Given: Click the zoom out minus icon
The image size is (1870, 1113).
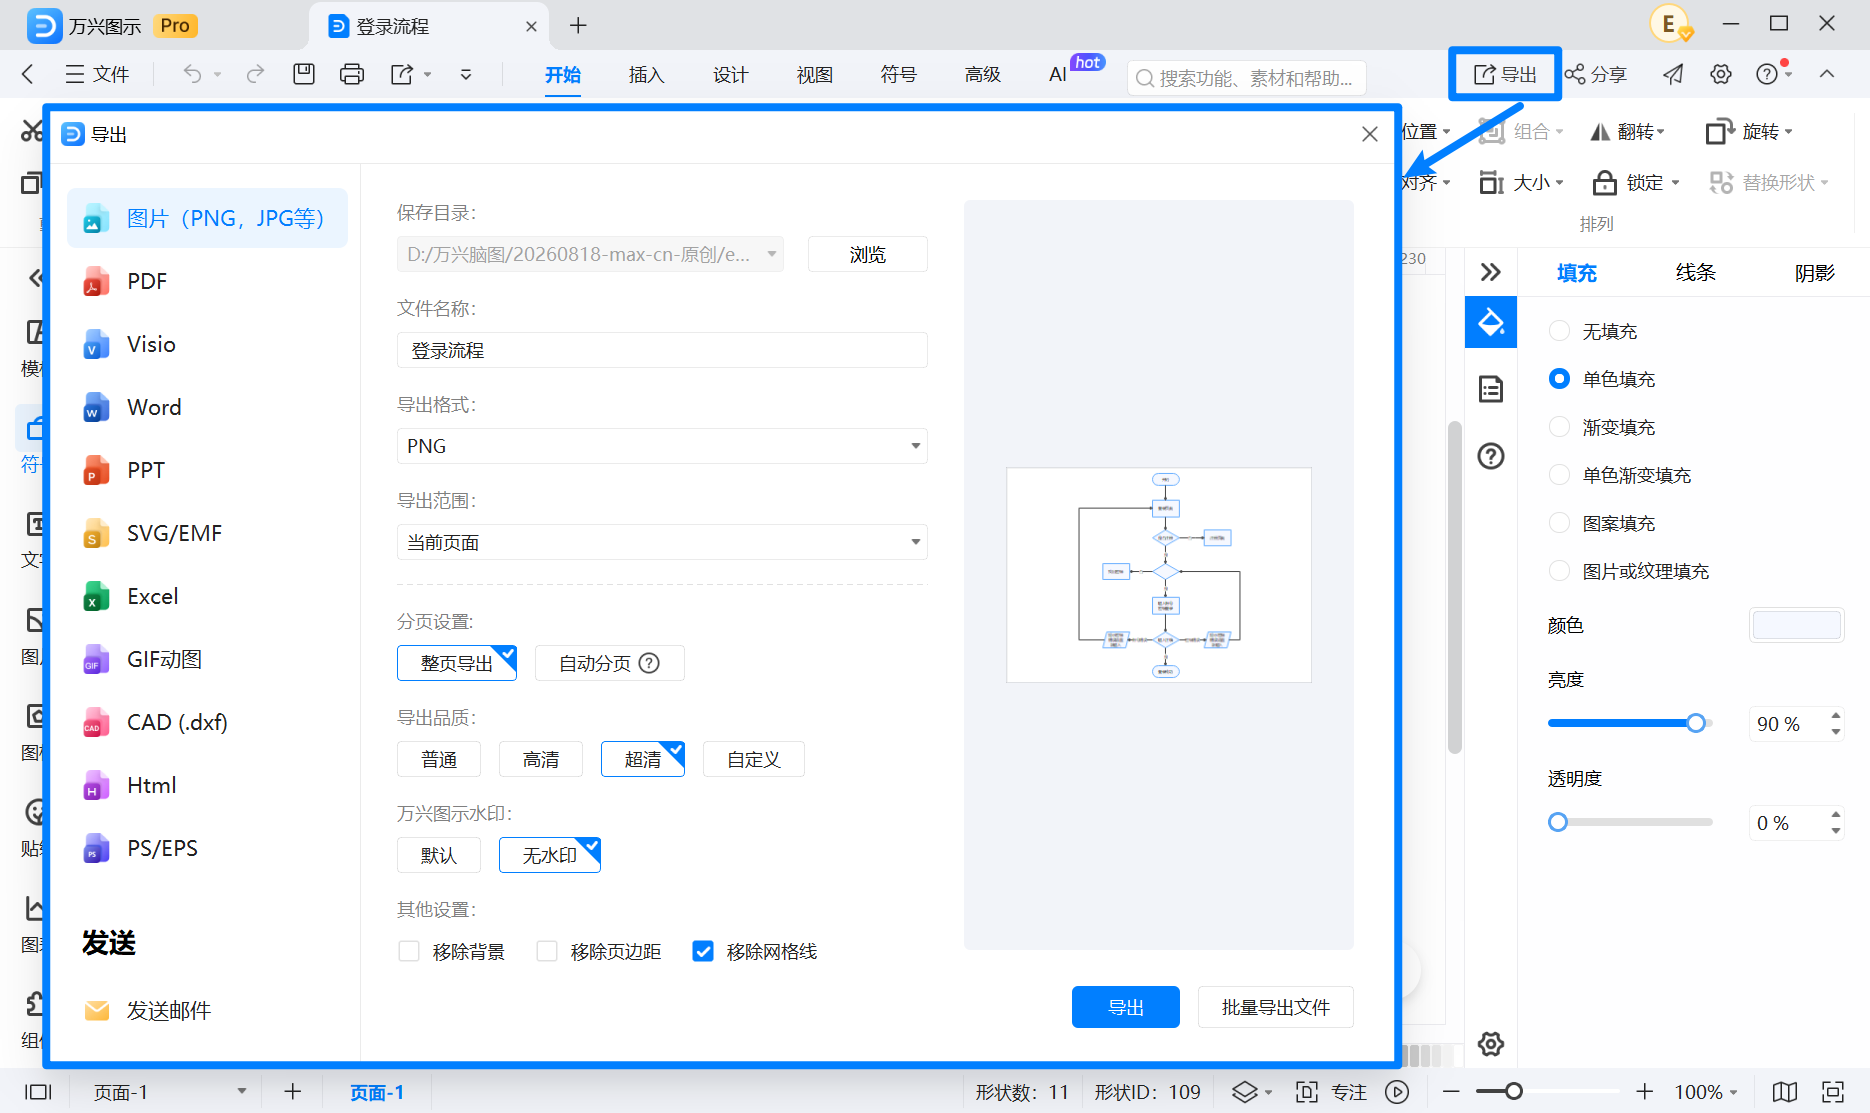Looking at the screenshot, I should click(1452, 1092).
